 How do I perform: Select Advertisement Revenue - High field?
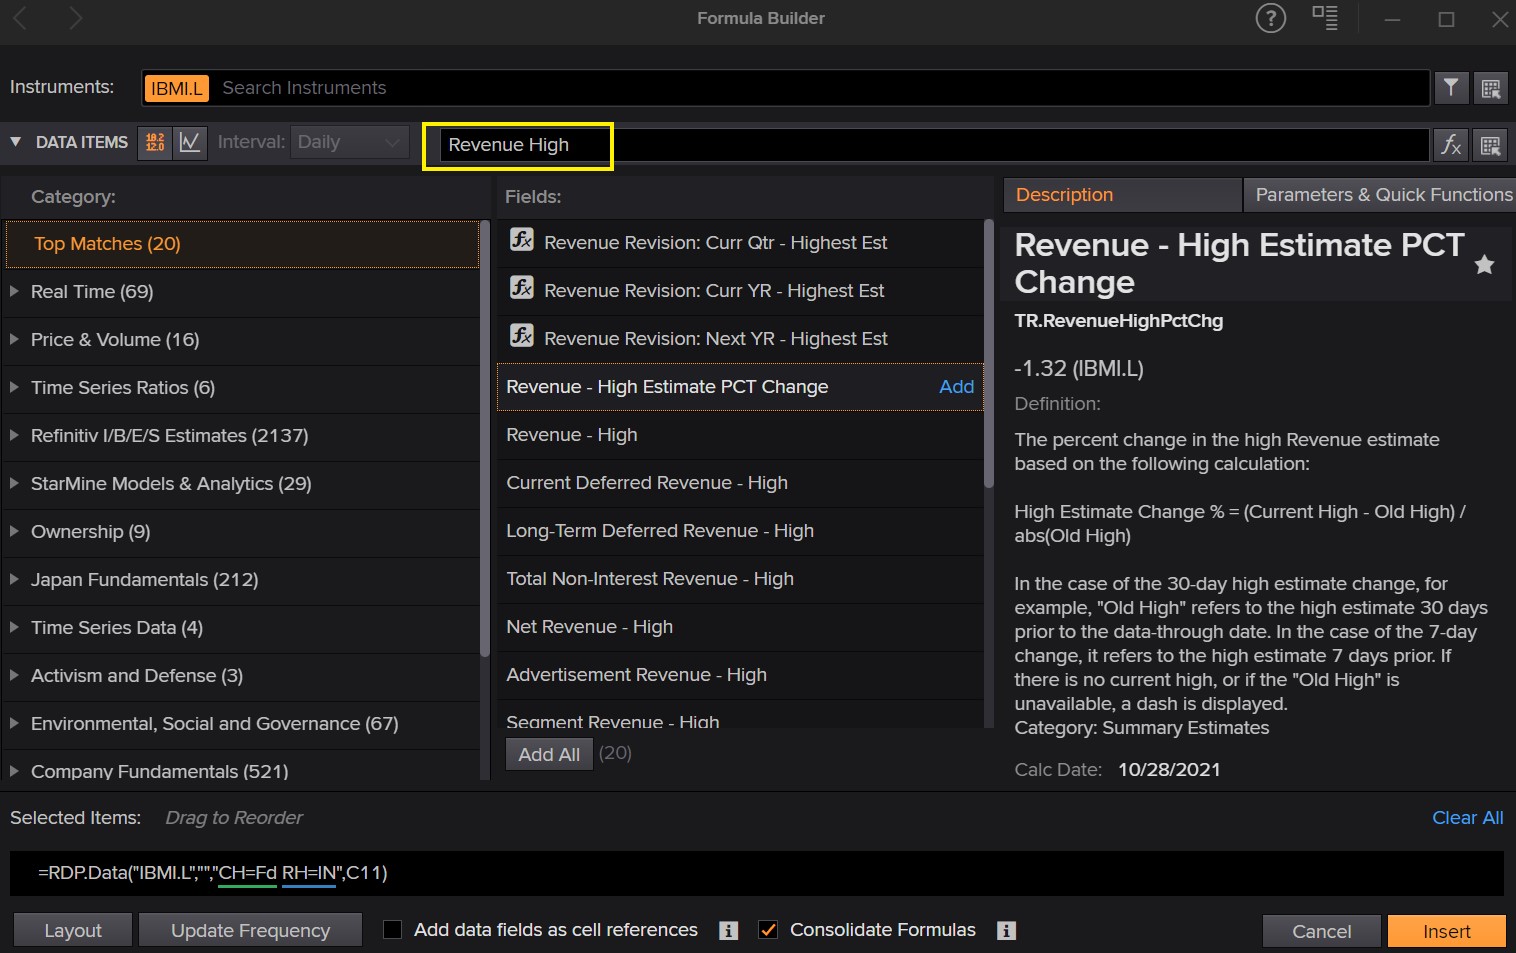[x=740, y=675]
